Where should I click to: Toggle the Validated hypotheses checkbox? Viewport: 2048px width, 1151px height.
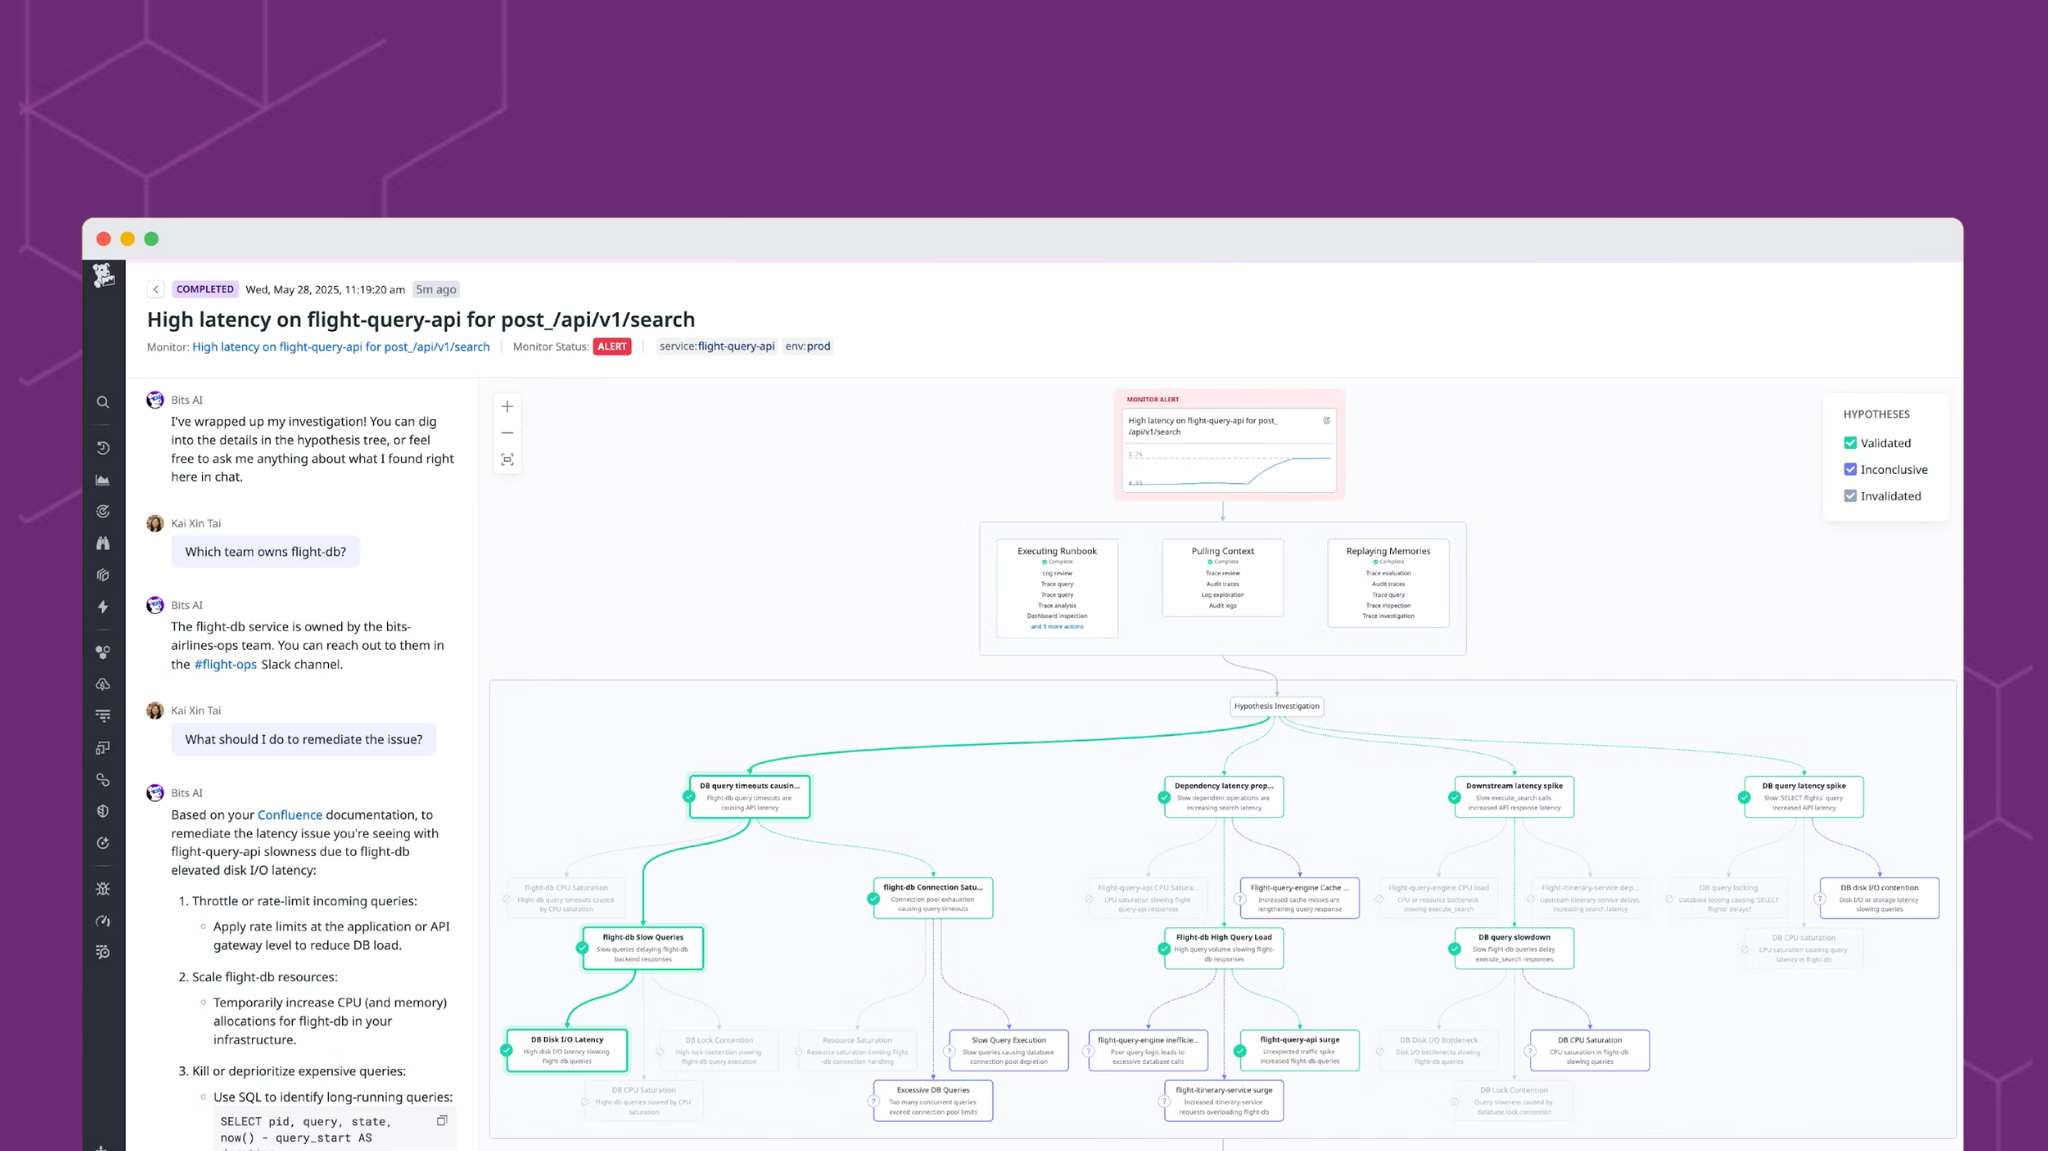point(1850,443)
